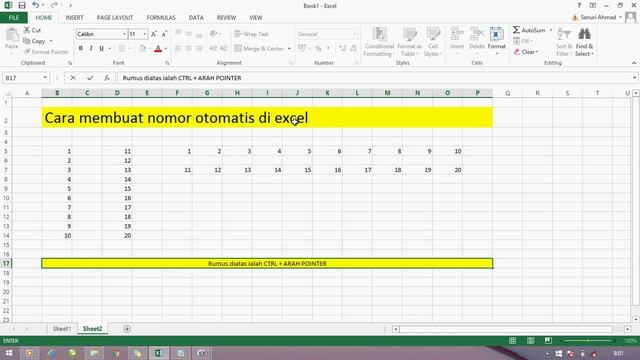Click the Save icon in quick access toolbar
640x360 pixels.
tap(22, 5)
